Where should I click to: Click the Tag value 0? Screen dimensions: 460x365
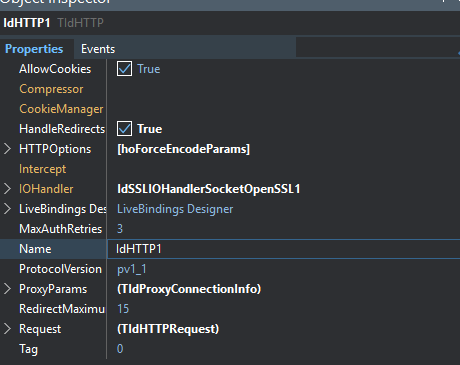(120, 349)
